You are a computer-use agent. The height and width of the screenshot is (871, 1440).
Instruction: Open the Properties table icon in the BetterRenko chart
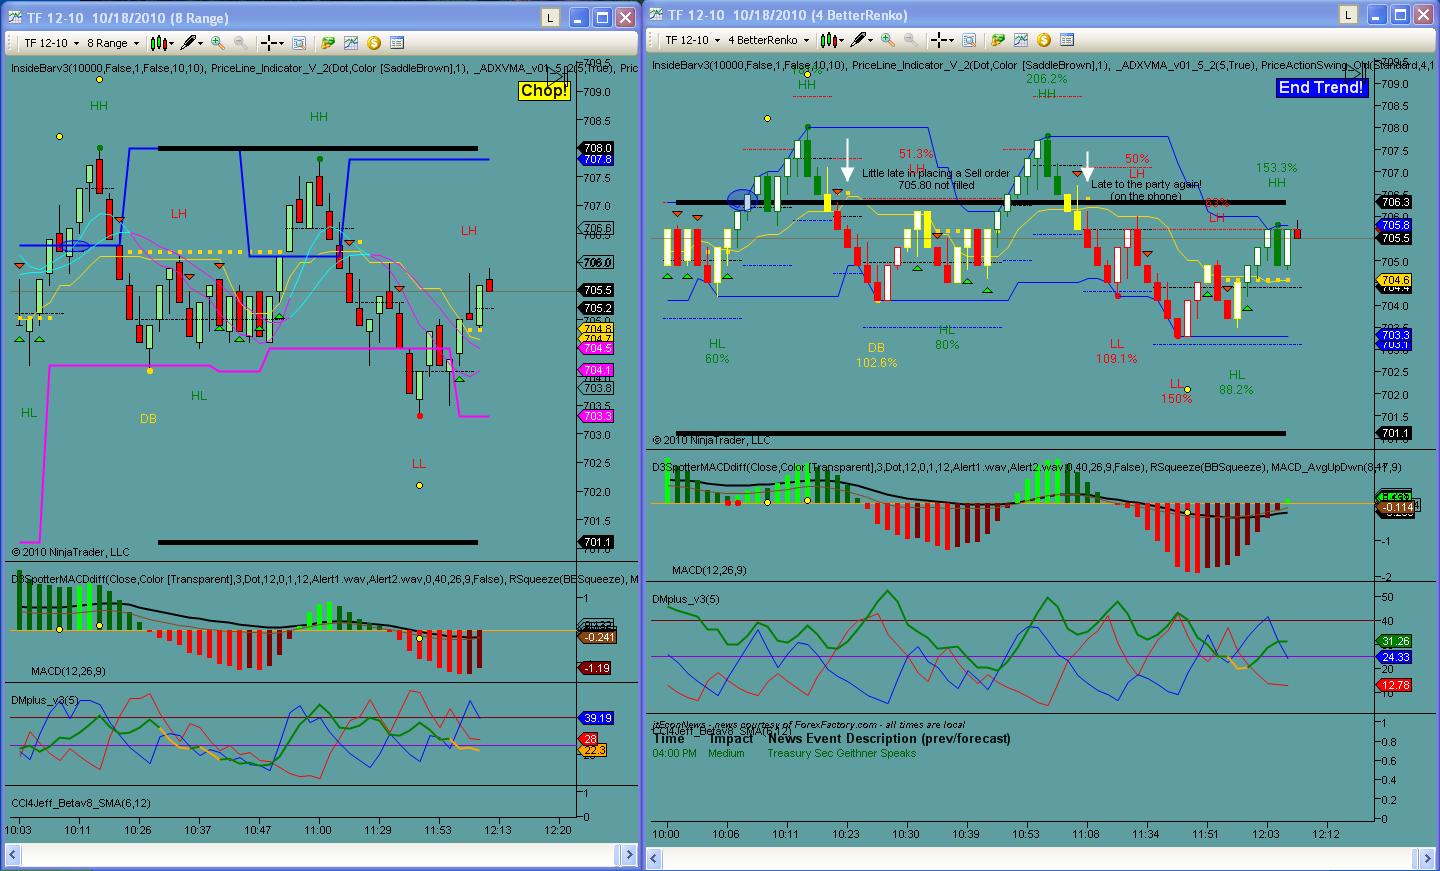(x=1067, y=40)
